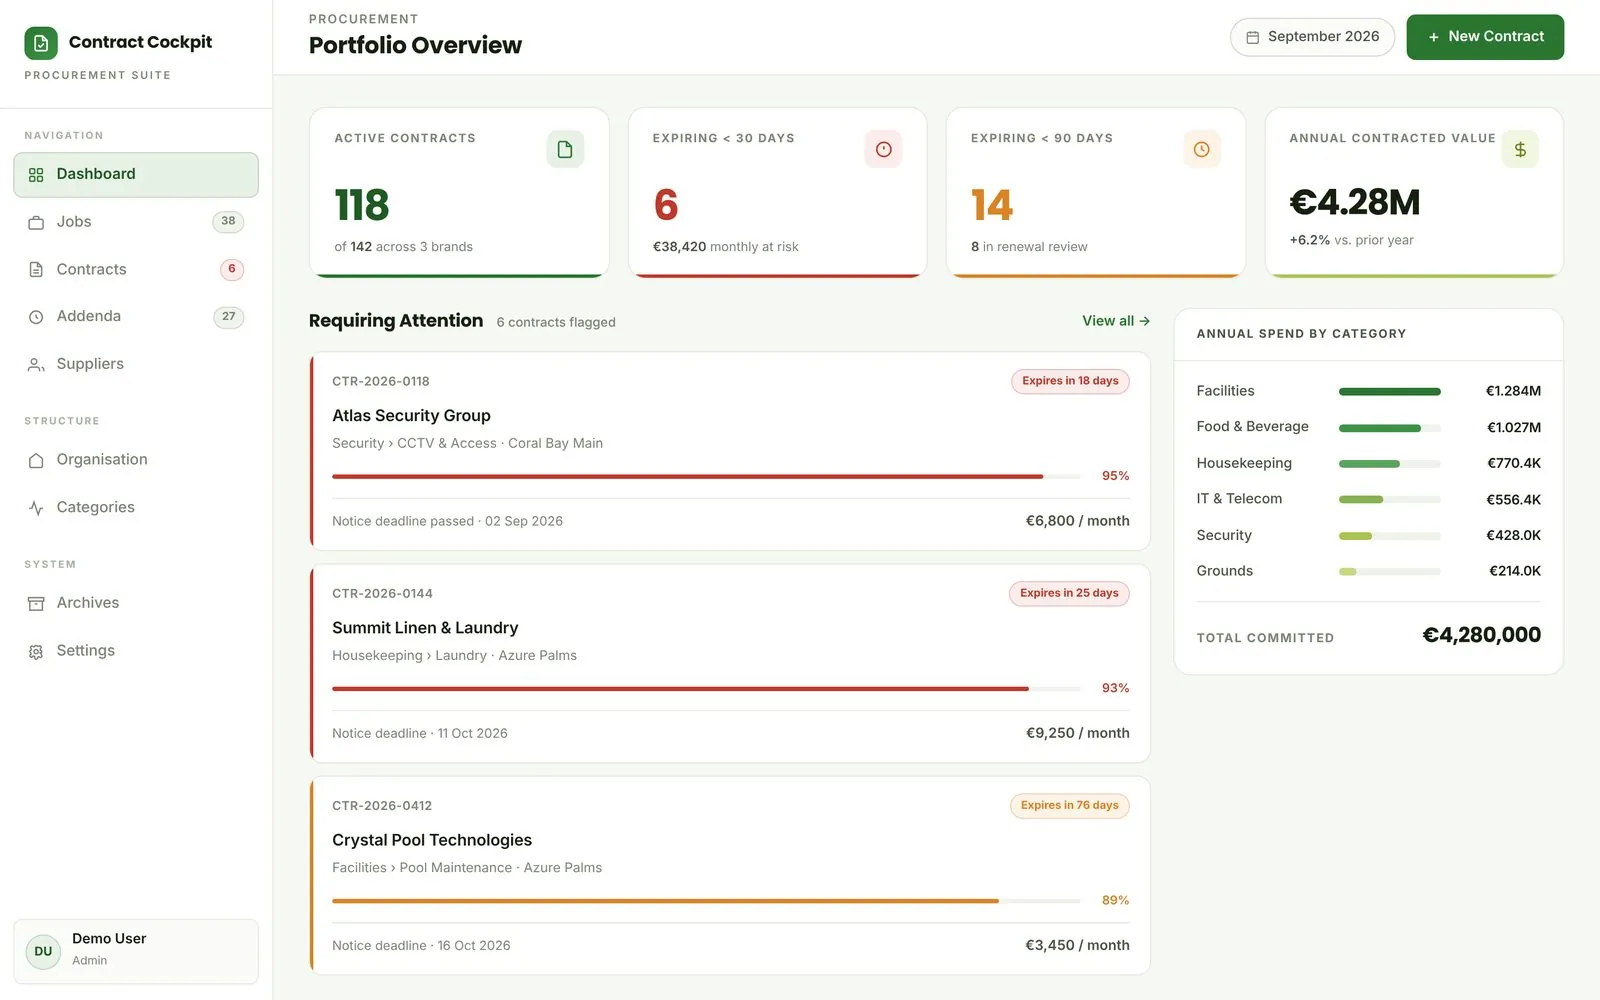Click the Dashboard grid icon
Image resolution: width=1600 pixels, height=1000 pixels.
tap(36, 175)
